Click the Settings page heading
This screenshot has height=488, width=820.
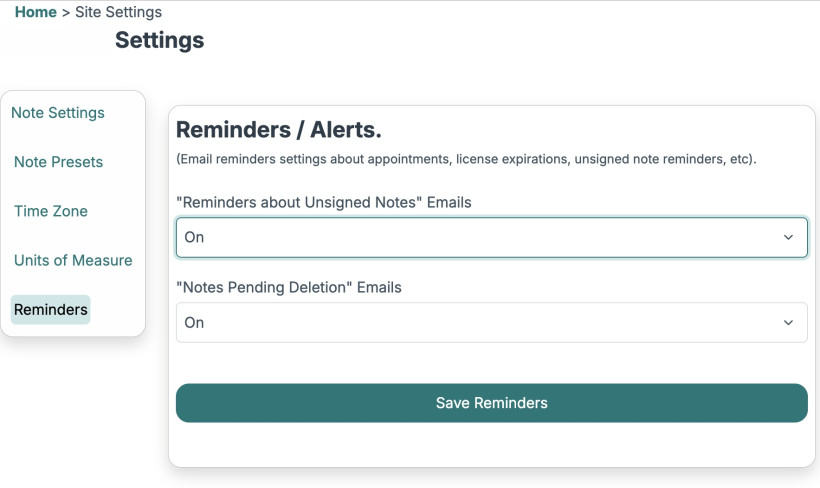click(x=159, y=40)
